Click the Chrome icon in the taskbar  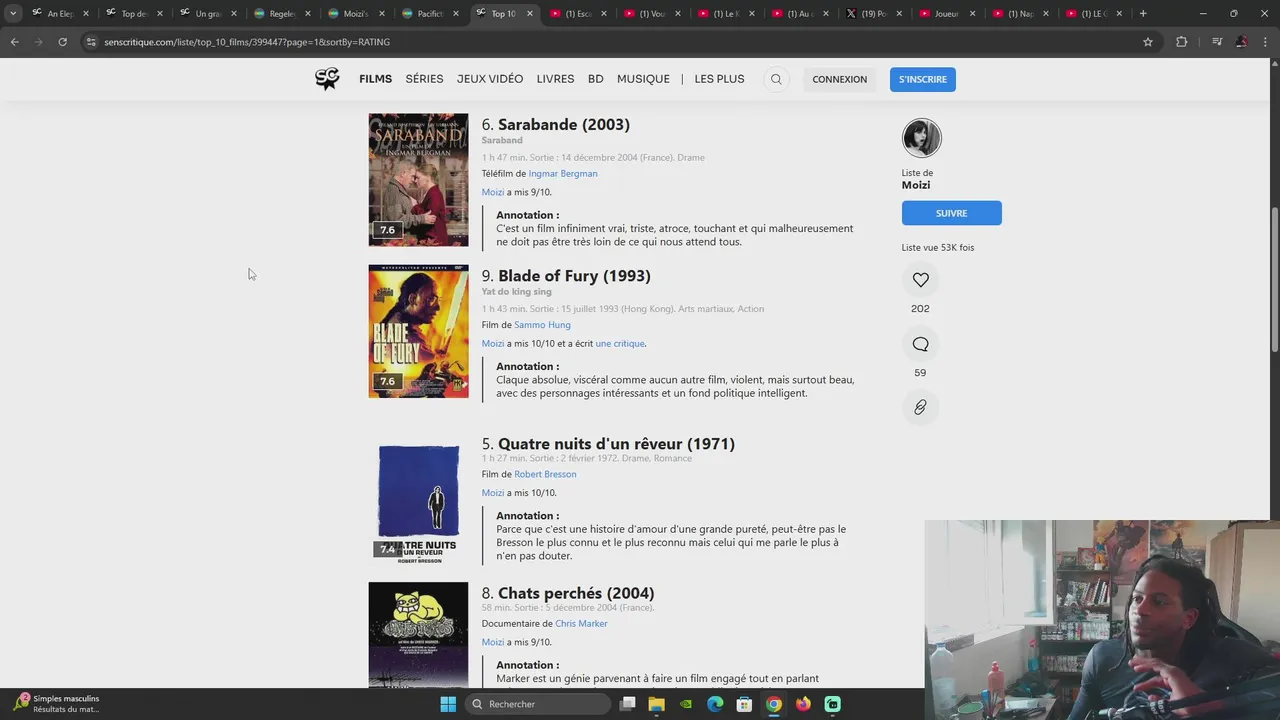[774, 704]
